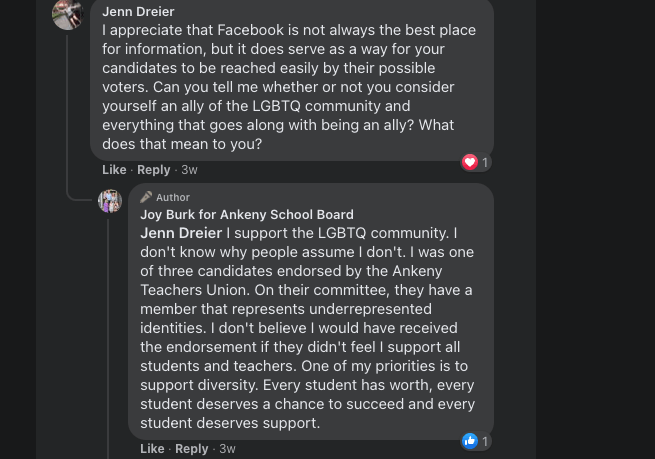Open the 3w timestamp on Joy Burk's reply

(x=227, y=449)
